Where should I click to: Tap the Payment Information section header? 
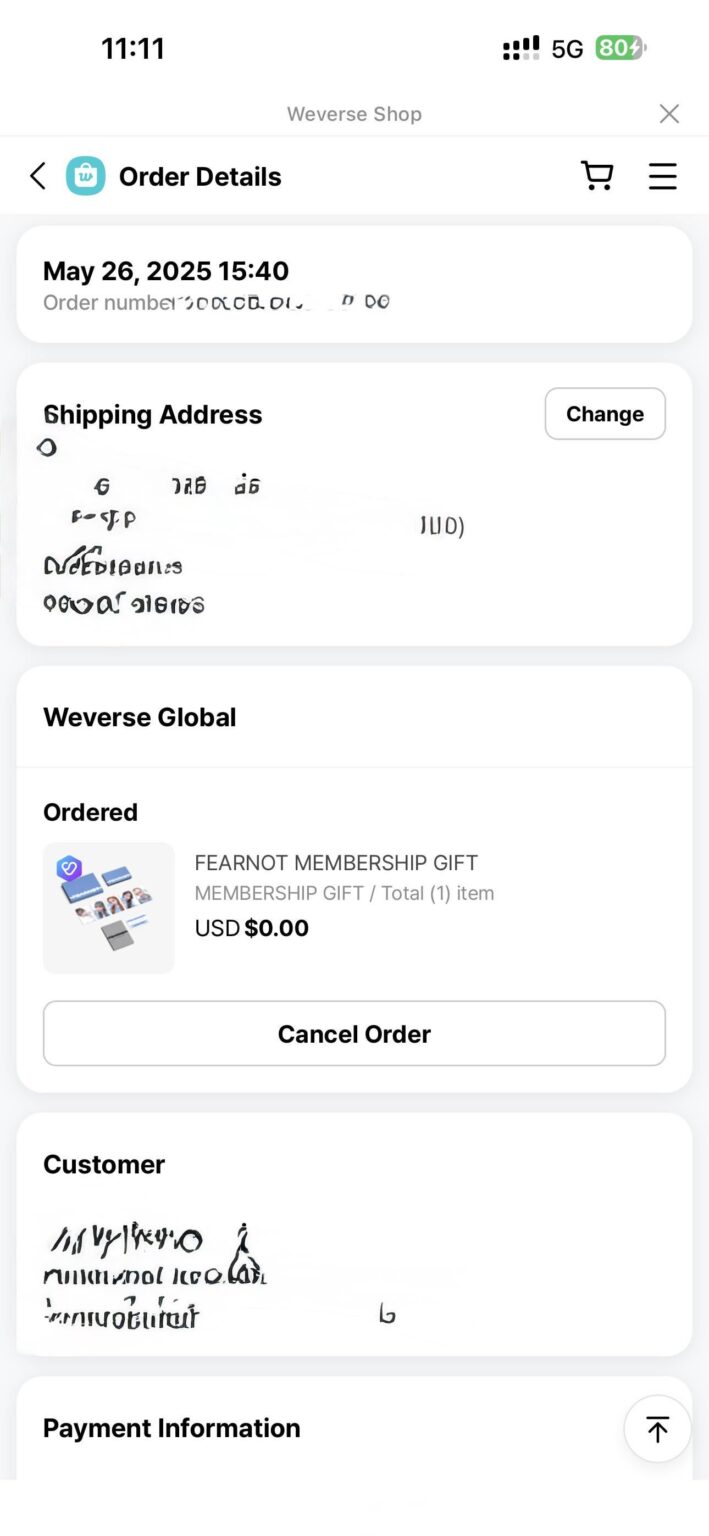pyautogui.click(x=171, y=1428)
